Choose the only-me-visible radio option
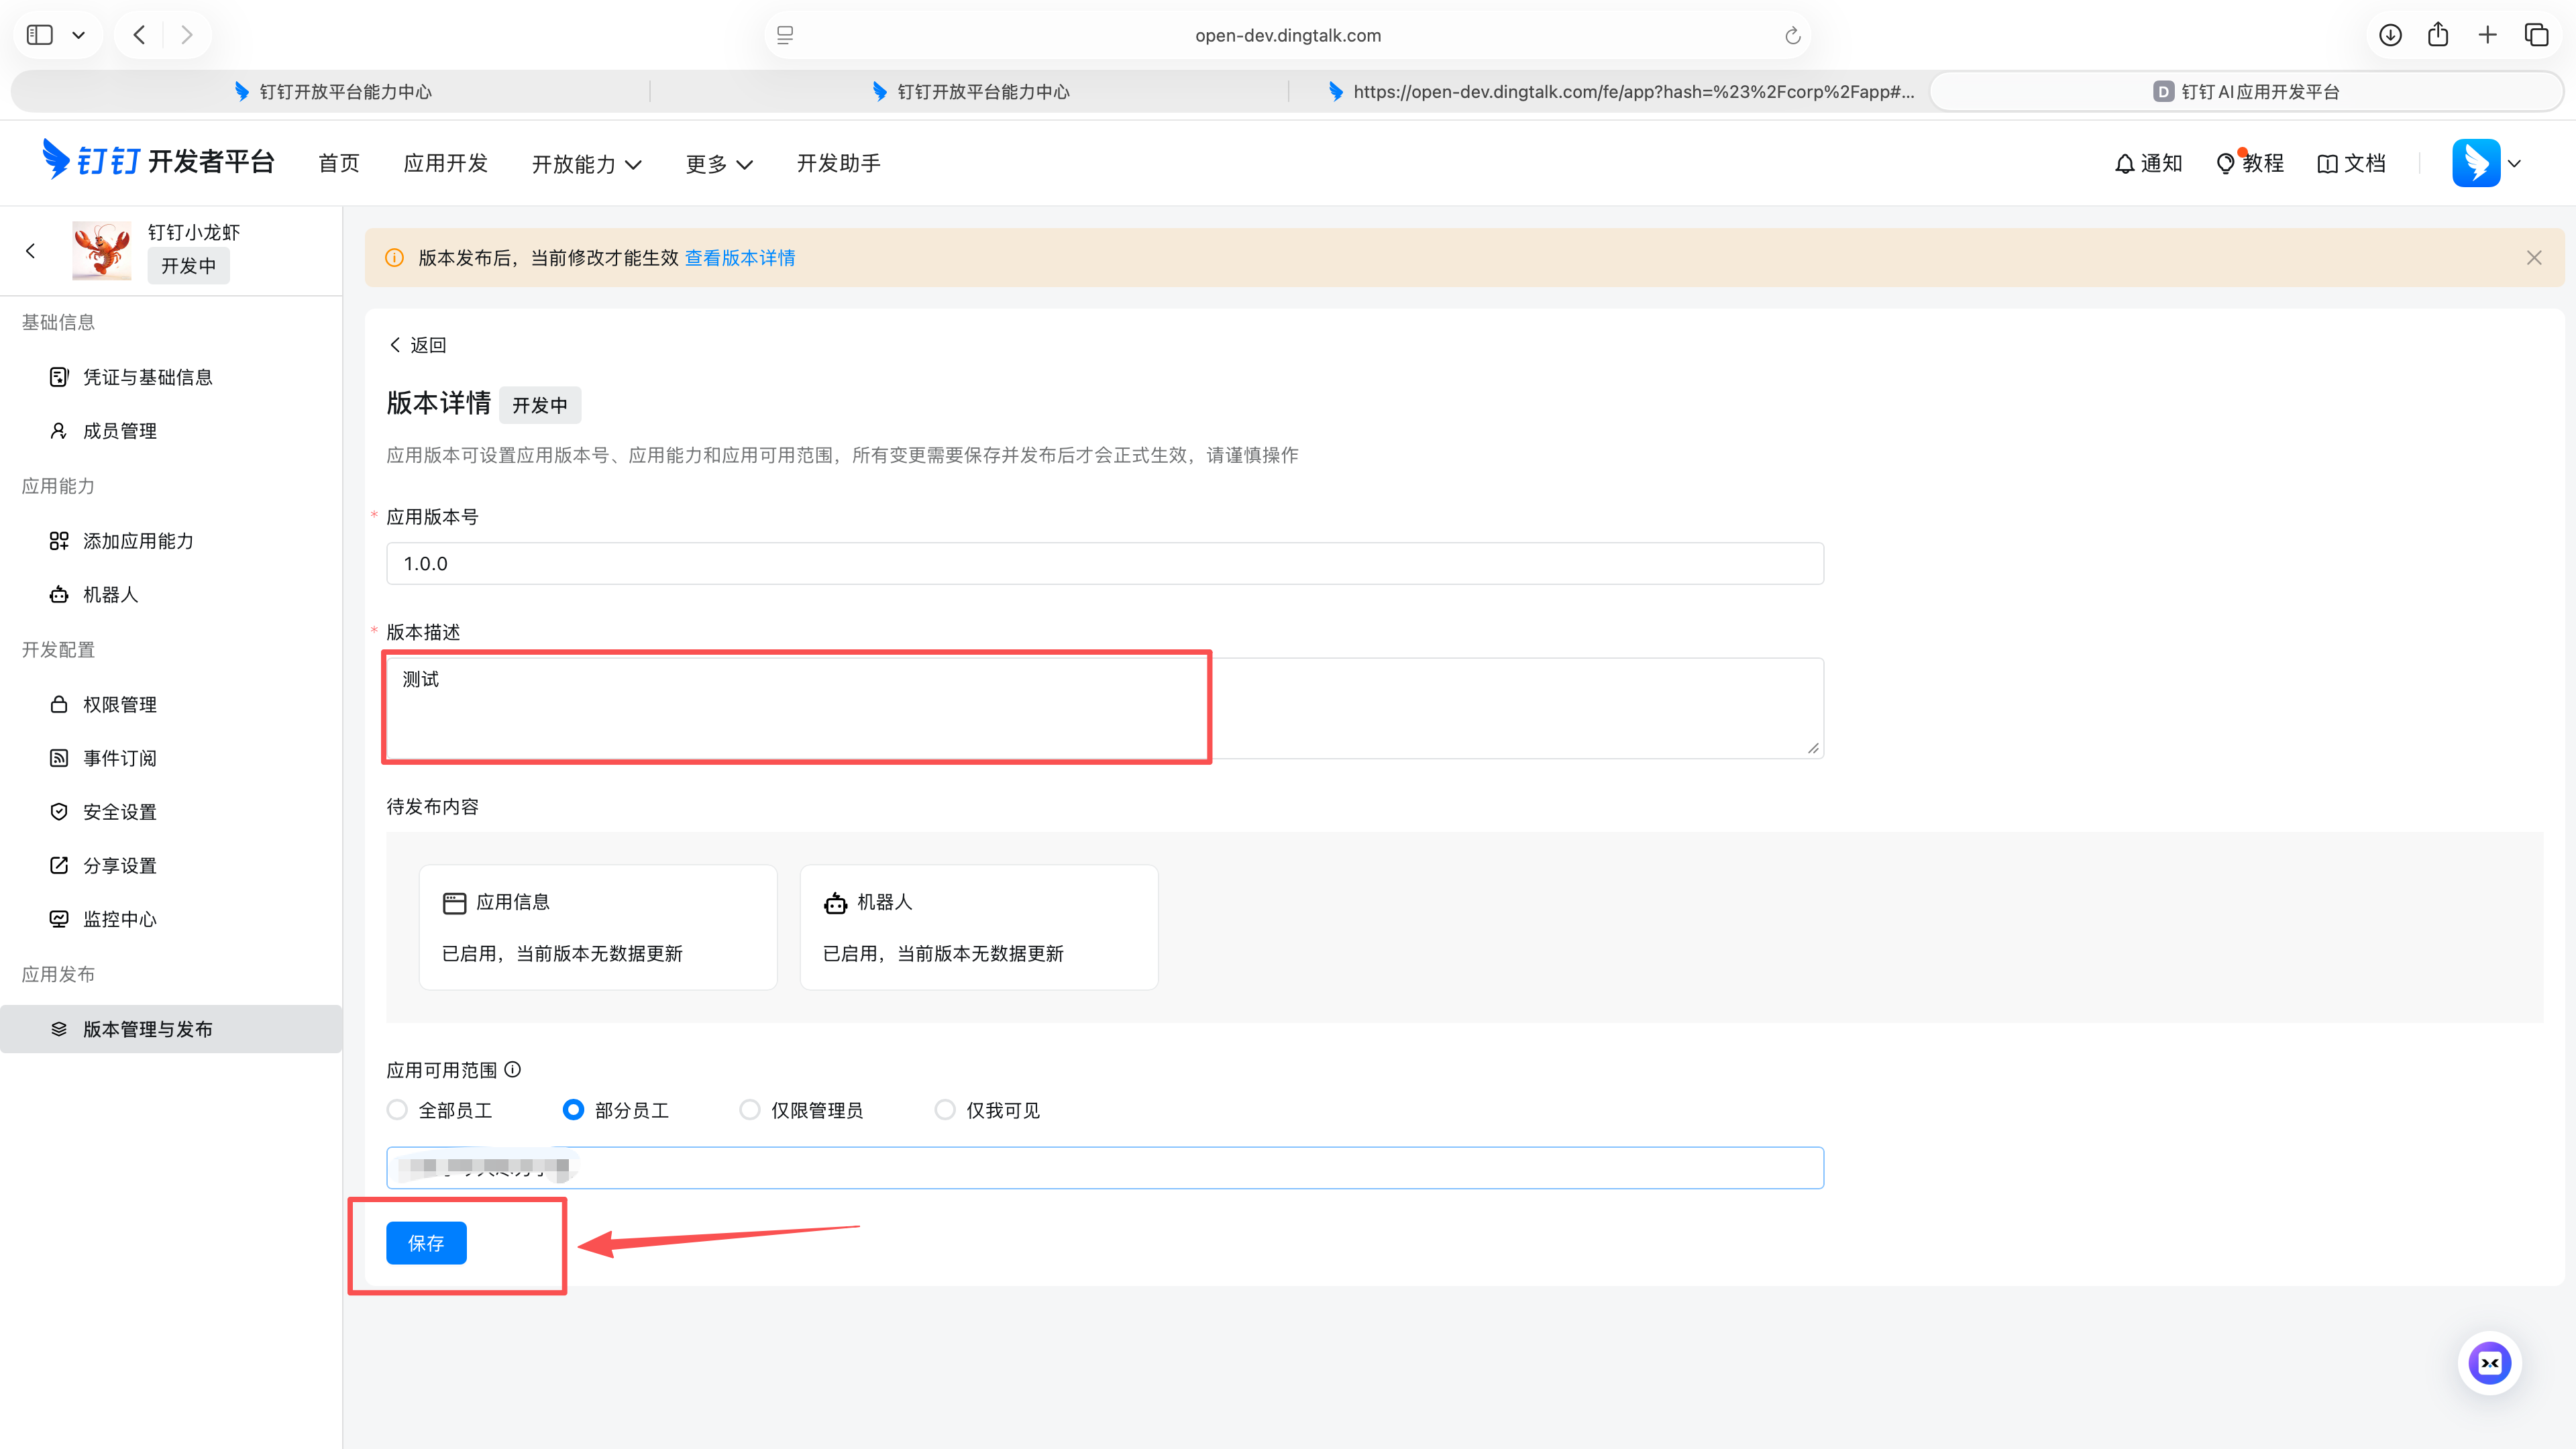Viewport: 2576px width, 1449px height. click(x=945, y=1110)
